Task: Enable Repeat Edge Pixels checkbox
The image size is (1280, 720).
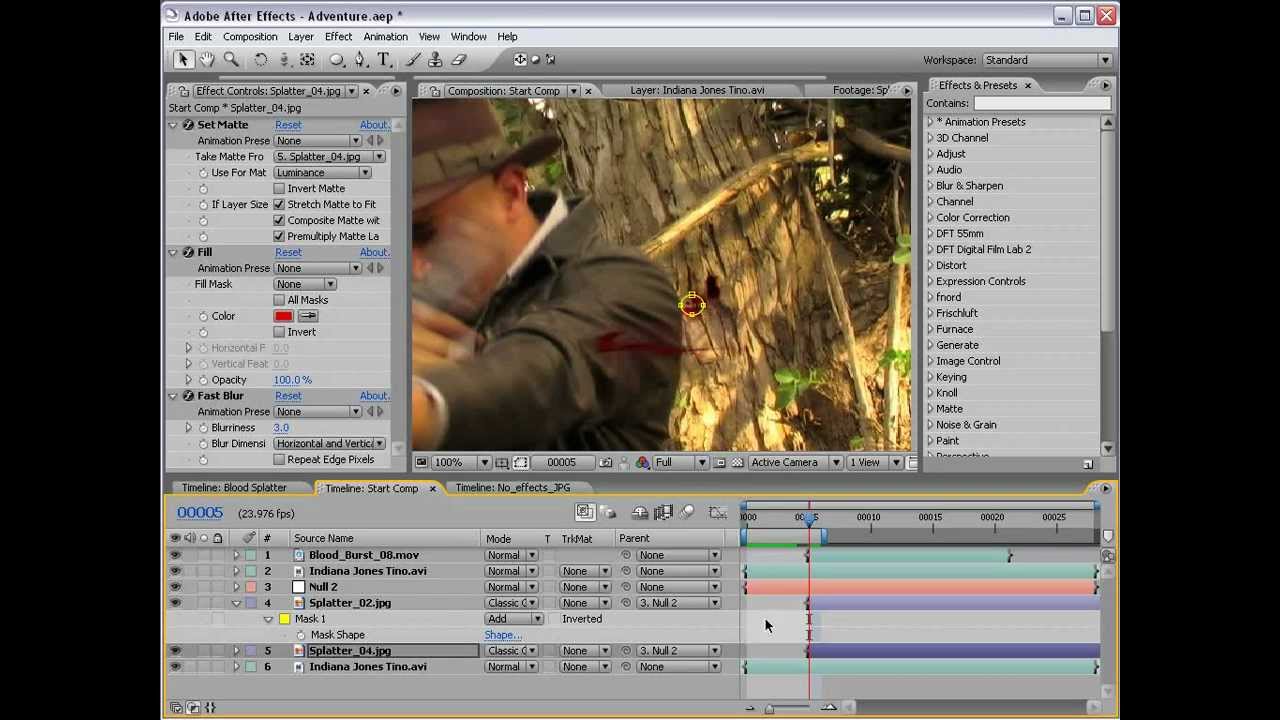Action: (x=279, y=460)
